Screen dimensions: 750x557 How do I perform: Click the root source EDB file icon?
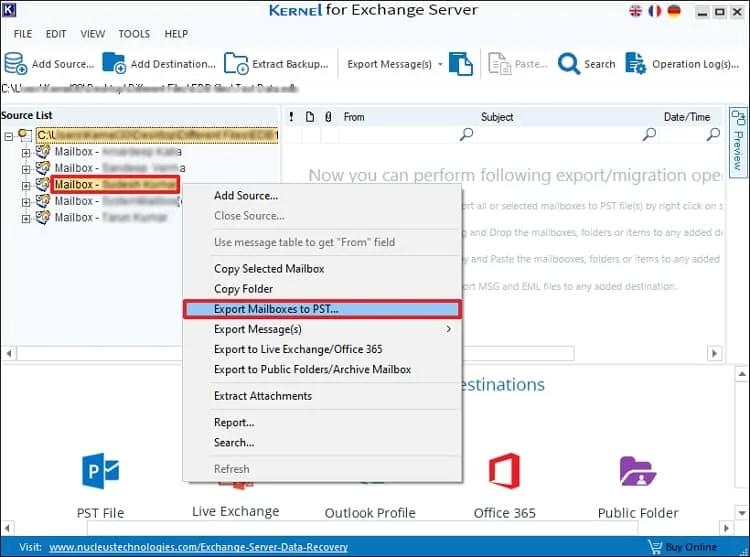(x=24, y=135)
